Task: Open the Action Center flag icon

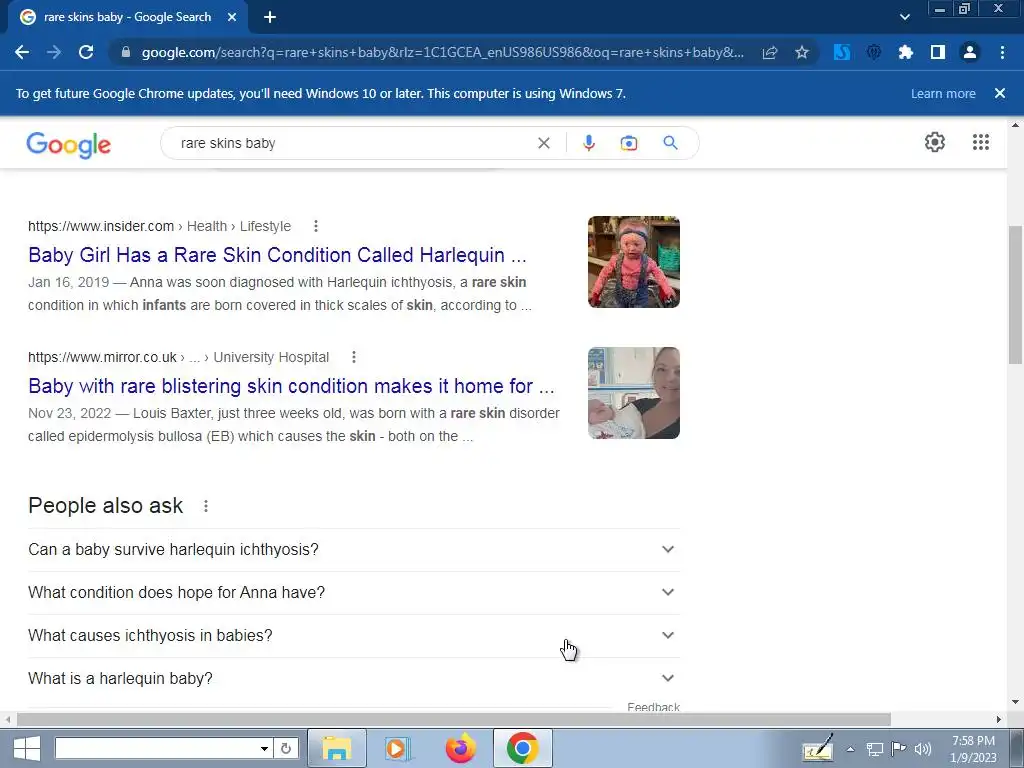Action: click(x=899, y=749)
